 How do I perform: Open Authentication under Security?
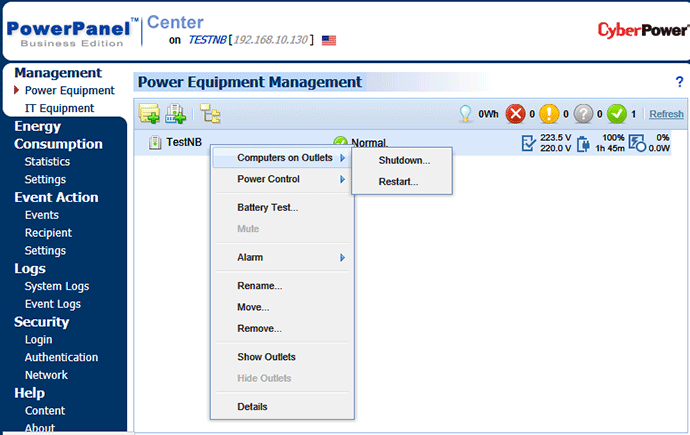point(61,357)
